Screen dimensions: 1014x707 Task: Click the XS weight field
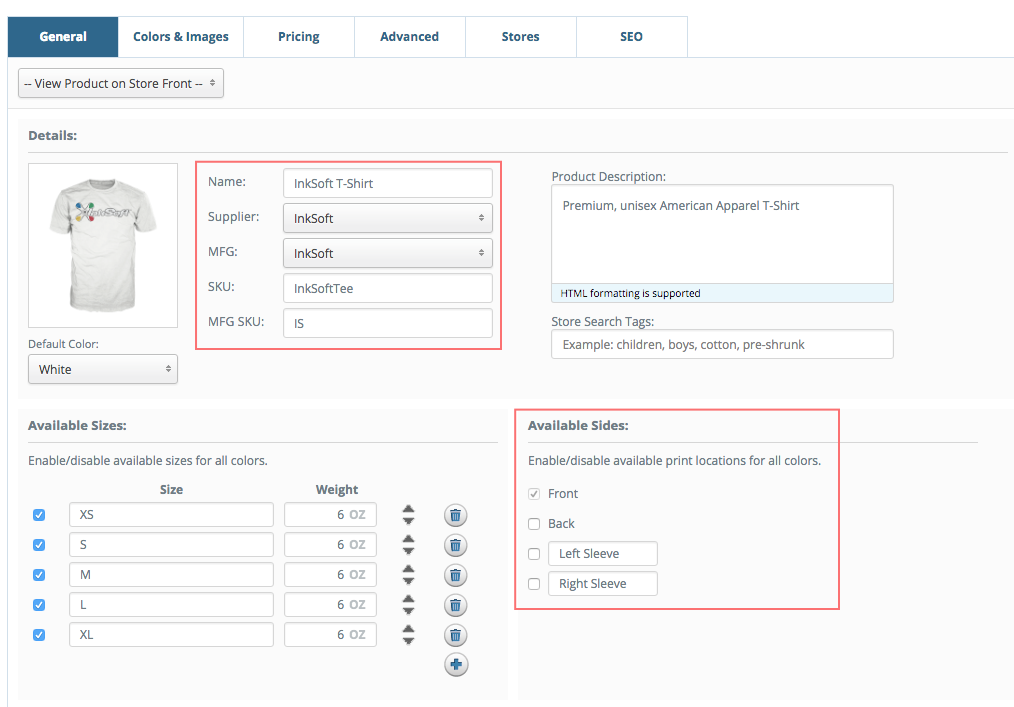tap(330, 515)
